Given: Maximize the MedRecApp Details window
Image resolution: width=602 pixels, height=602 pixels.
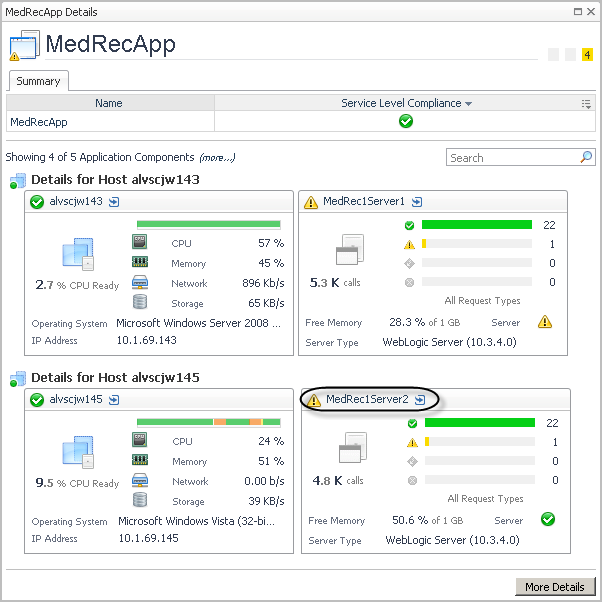Looking at the screenshot, I should pos(577,12).
